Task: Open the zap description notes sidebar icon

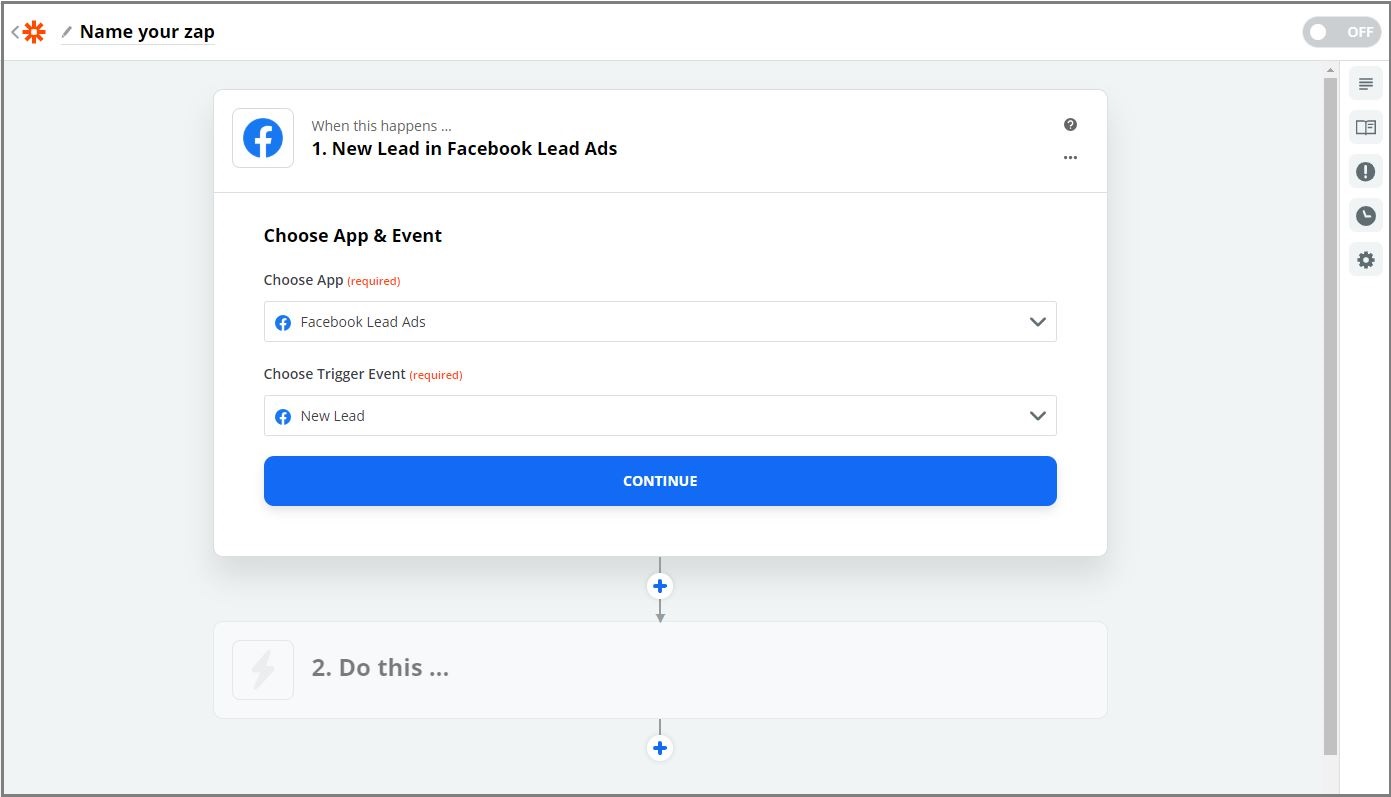Action: (1365, 84)
